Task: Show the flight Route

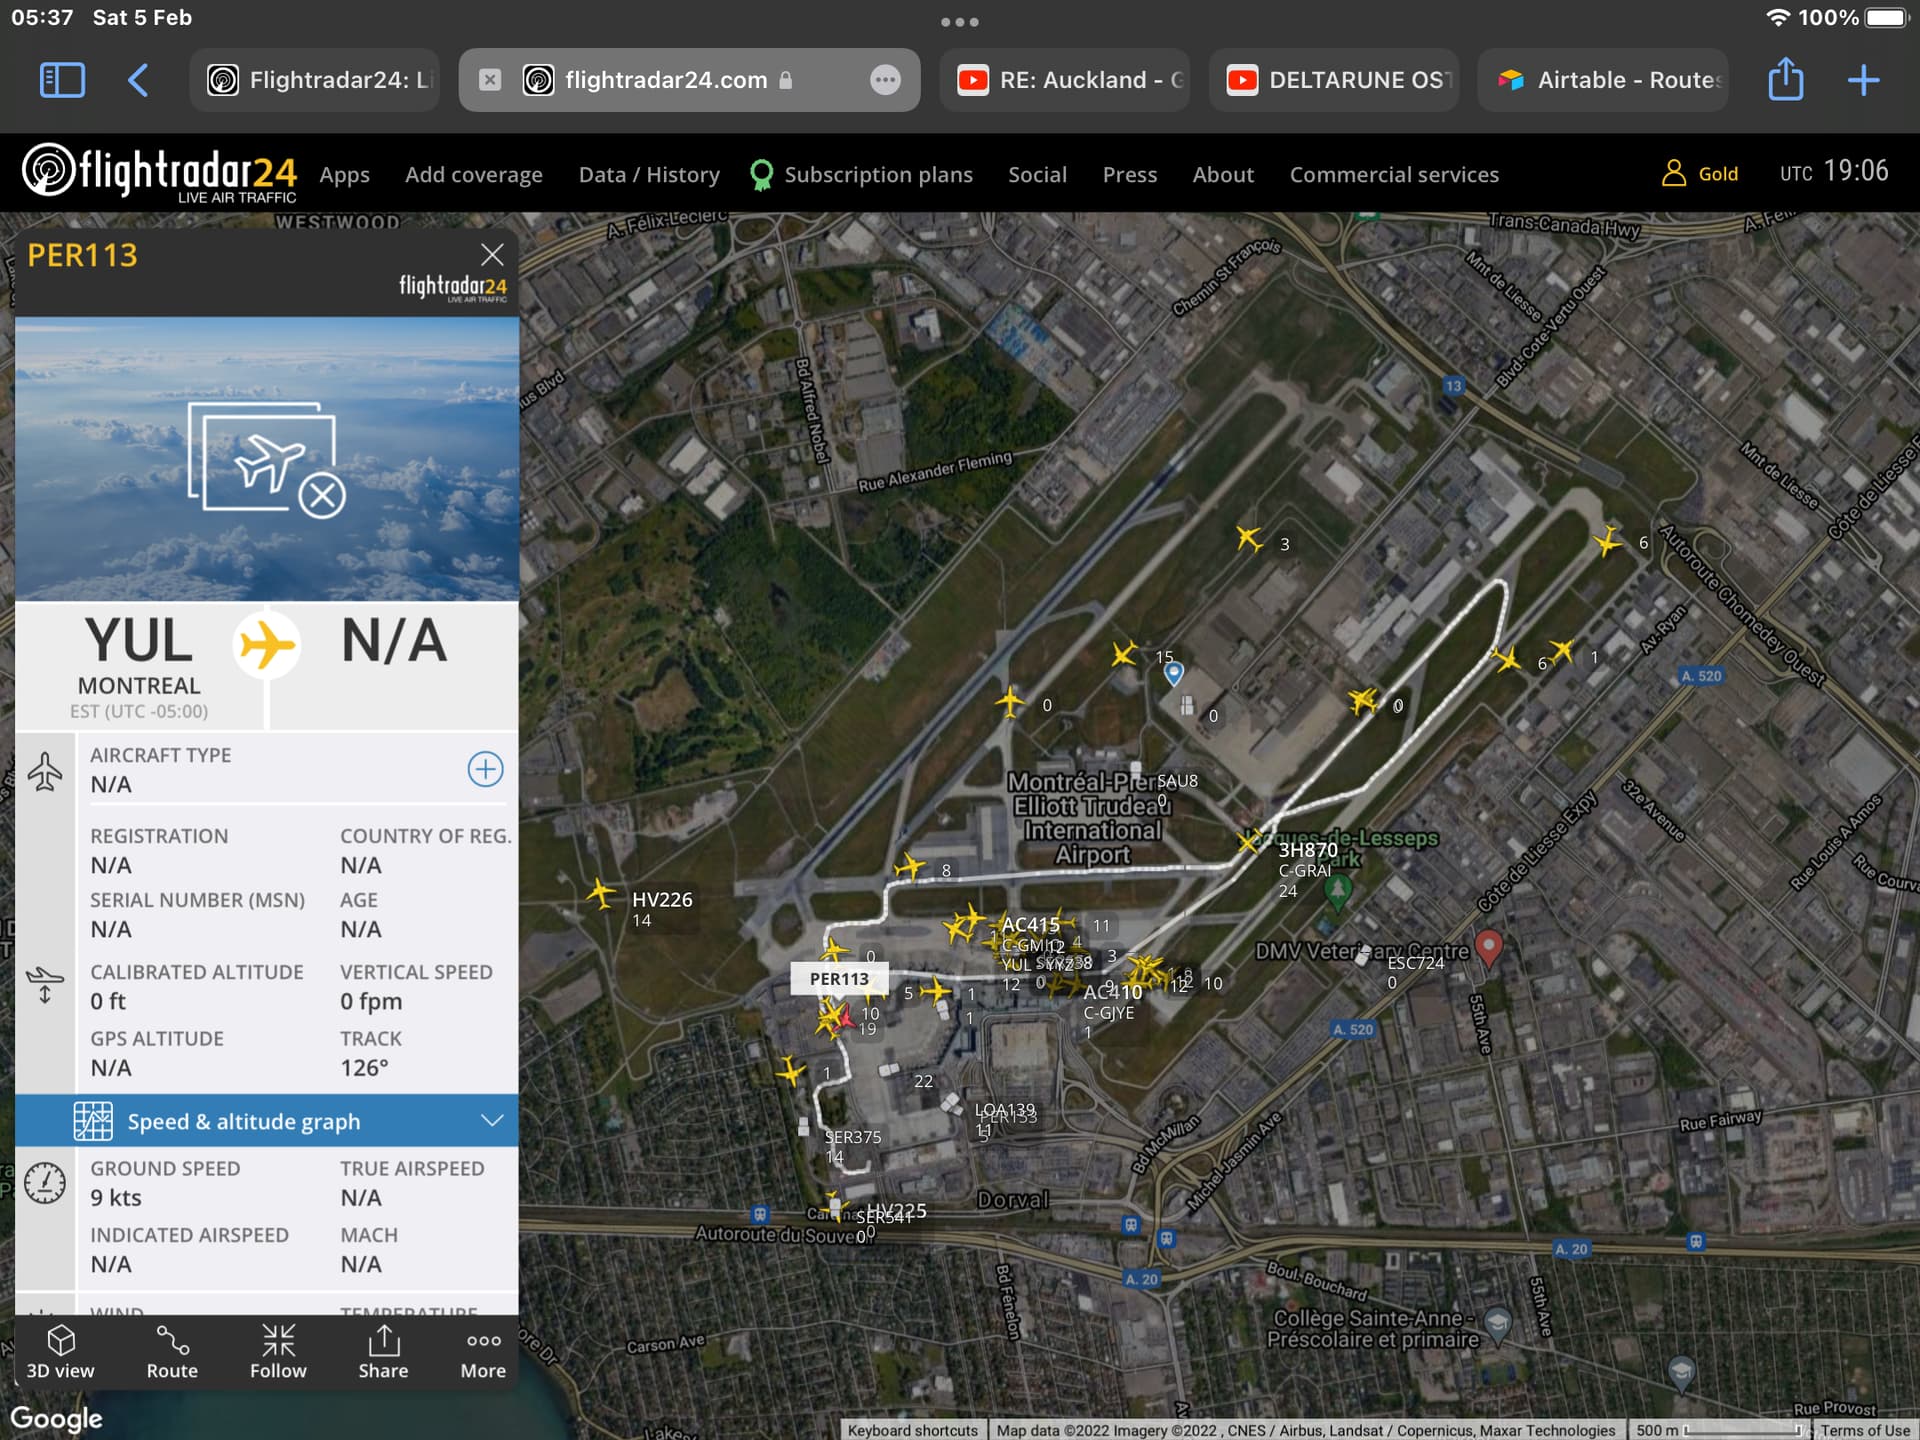Action: 172,1351
